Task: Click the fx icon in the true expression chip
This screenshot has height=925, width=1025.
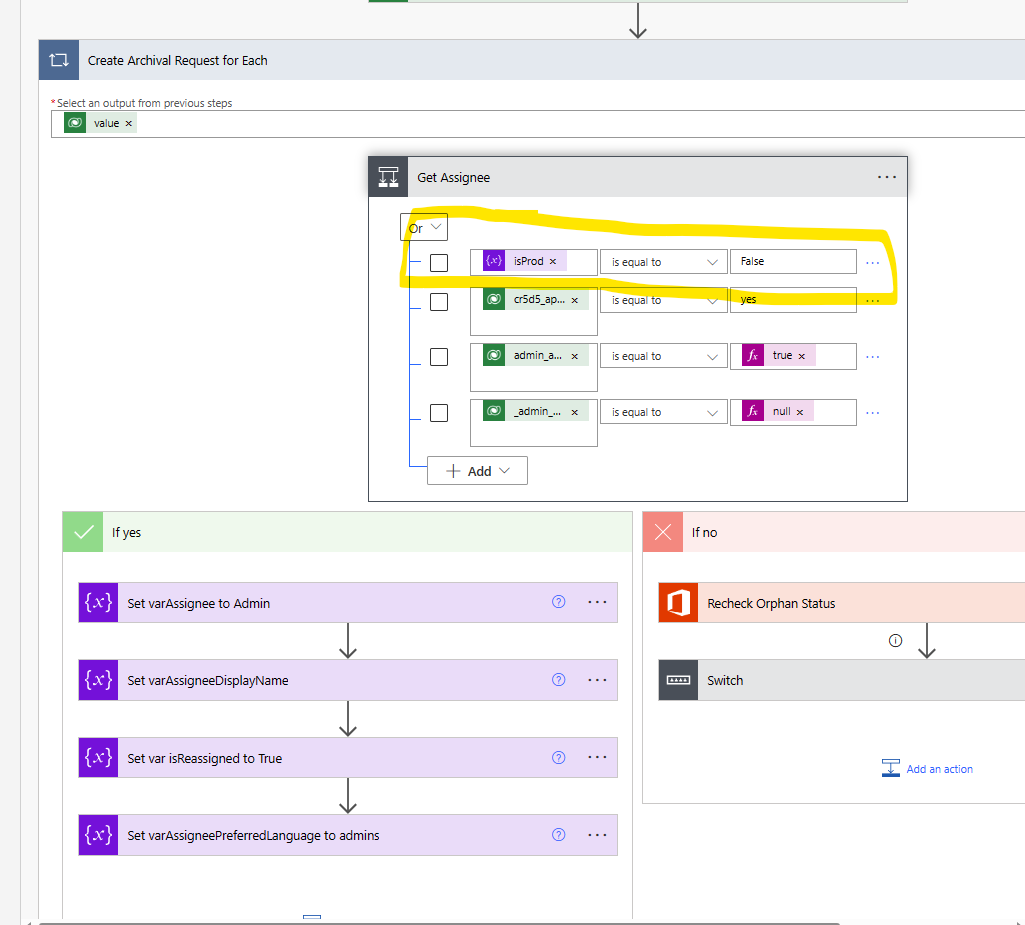Action: click(x=751, y=355)
